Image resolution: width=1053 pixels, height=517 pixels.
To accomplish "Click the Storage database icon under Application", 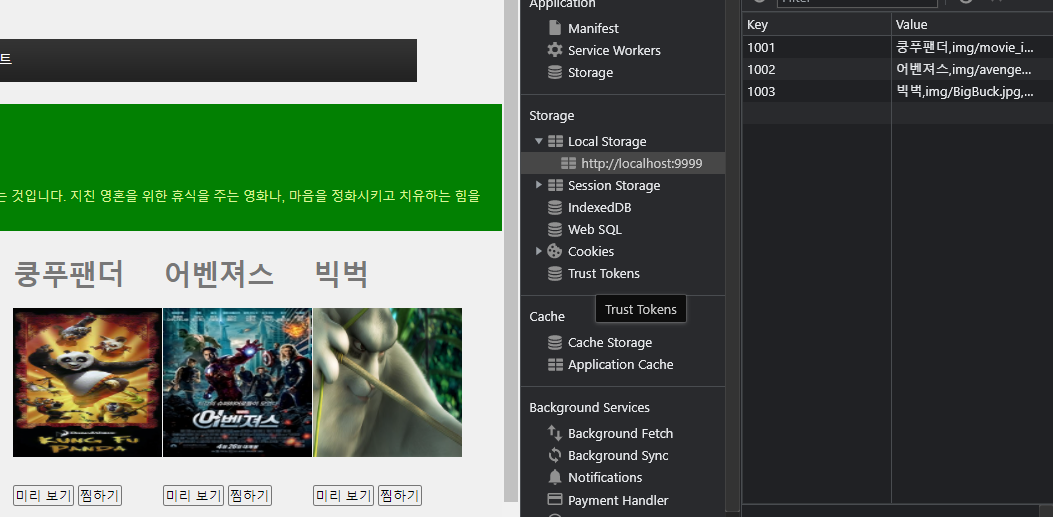I will 555,73.
